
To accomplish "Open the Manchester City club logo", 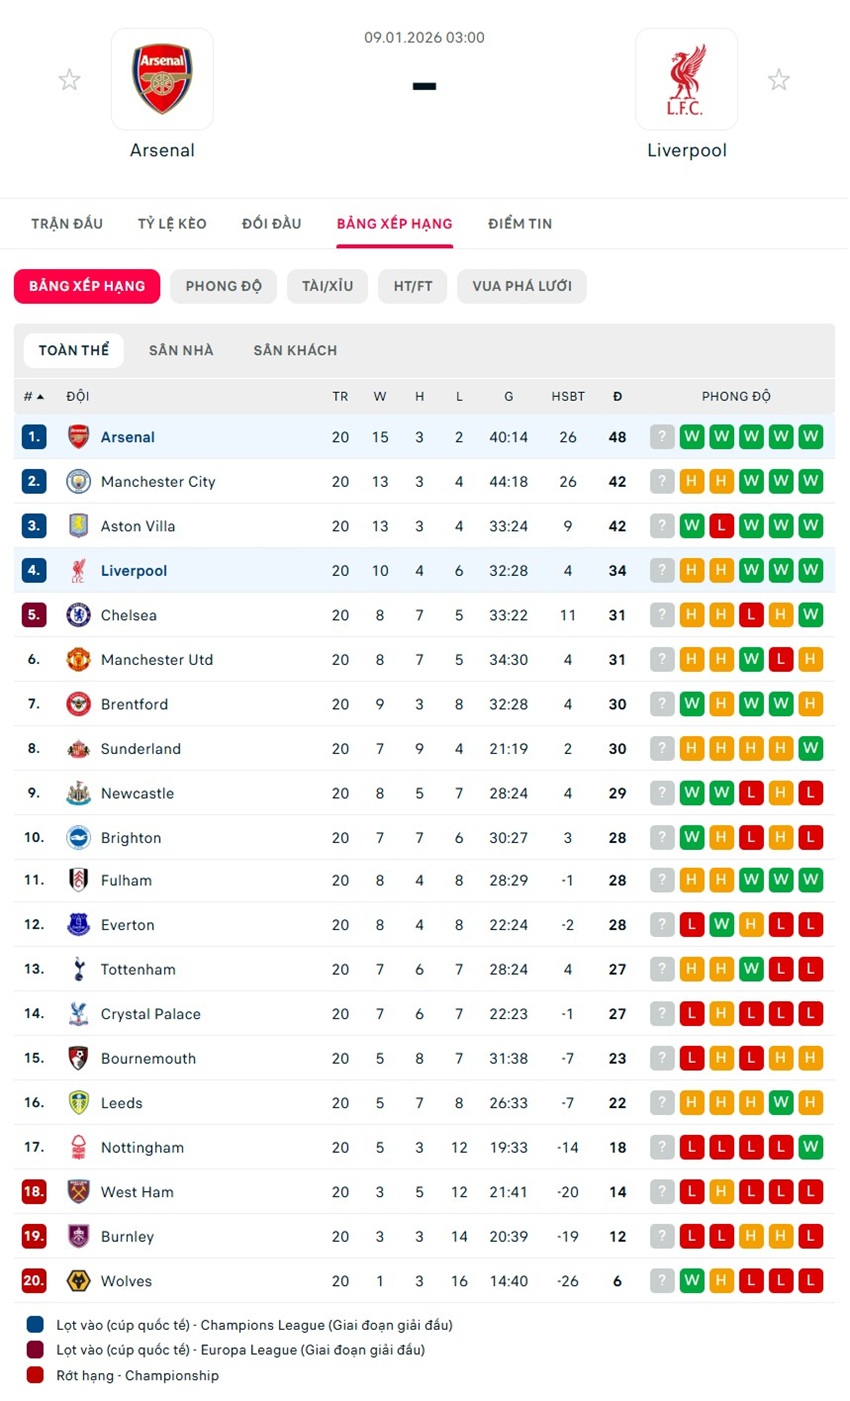I will pos(78,482).
